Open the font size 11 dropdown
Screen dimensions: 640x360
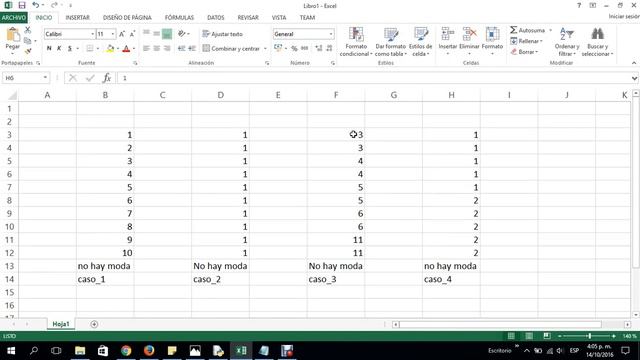tap(113, 34)
